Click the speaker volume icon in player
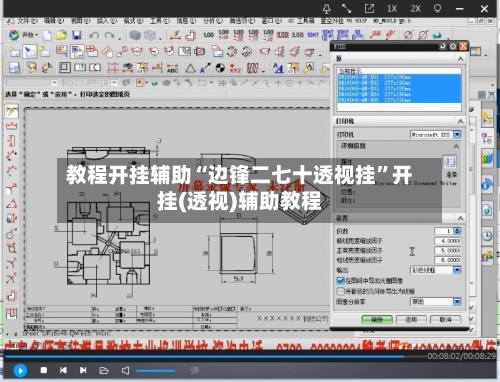Screen dimensions: 500x382 click(x=125, y=370)
